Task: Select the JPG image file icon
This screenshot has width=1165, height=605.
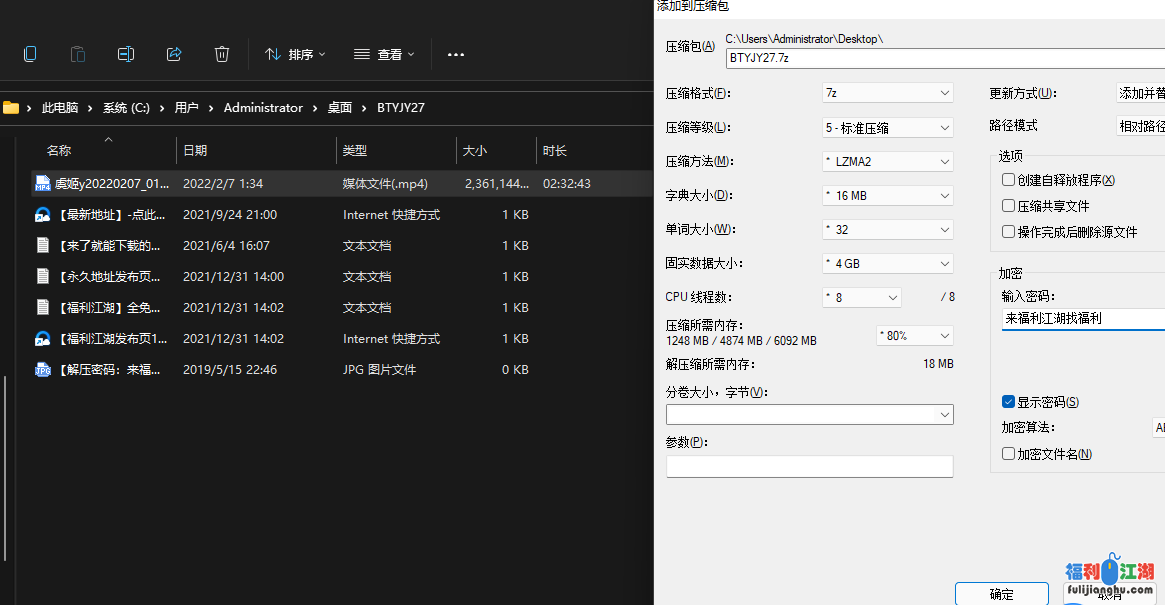Action: [43, 370]
